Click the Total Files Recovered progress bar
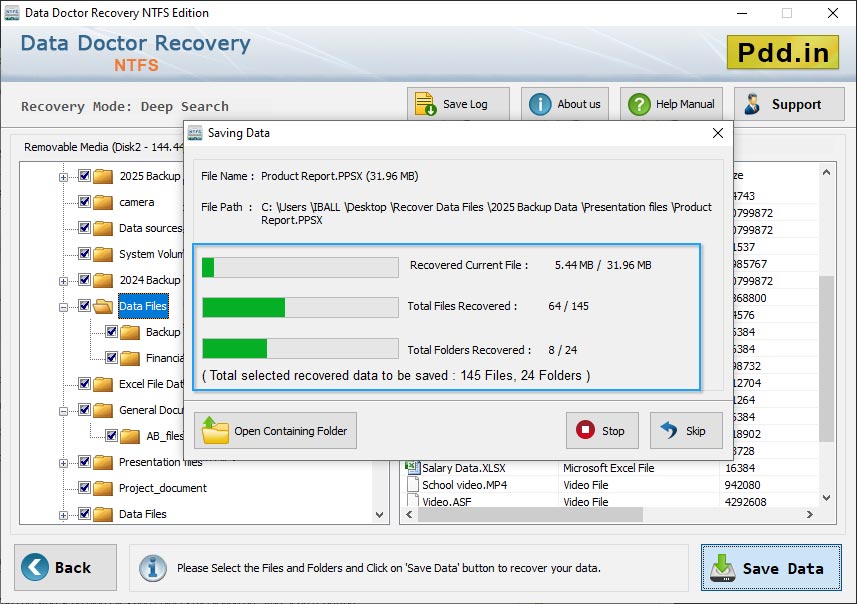857x604 pixels. tap(300, 307)
